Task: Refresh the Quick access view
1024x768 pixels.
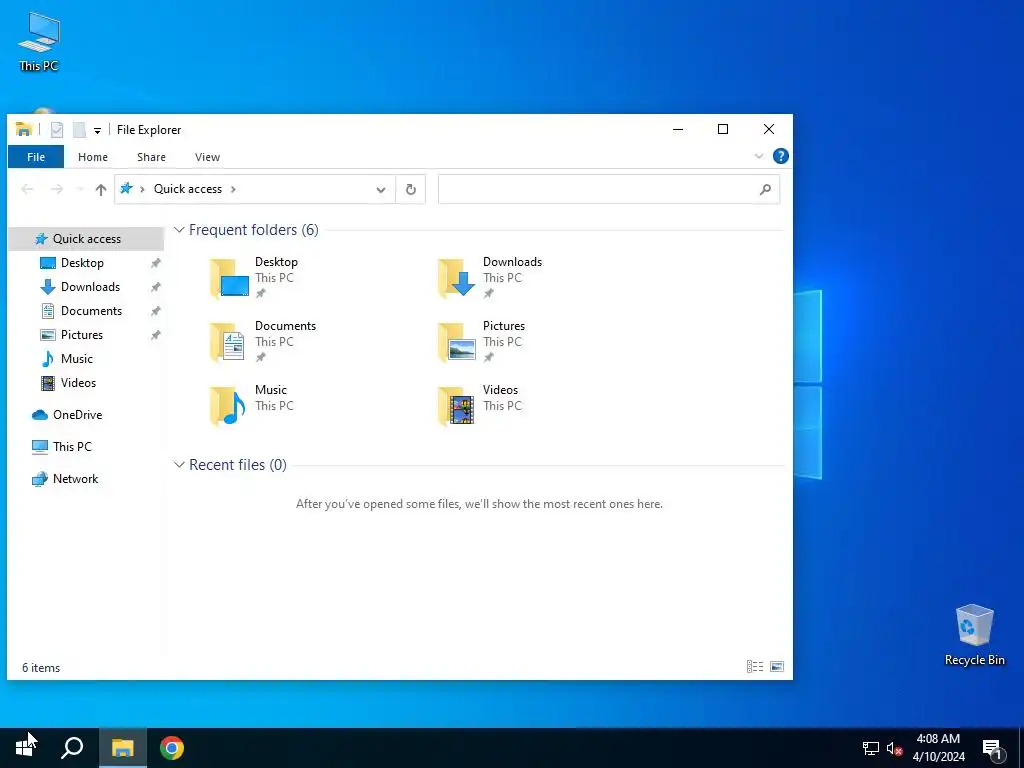Action: point(411,189)
